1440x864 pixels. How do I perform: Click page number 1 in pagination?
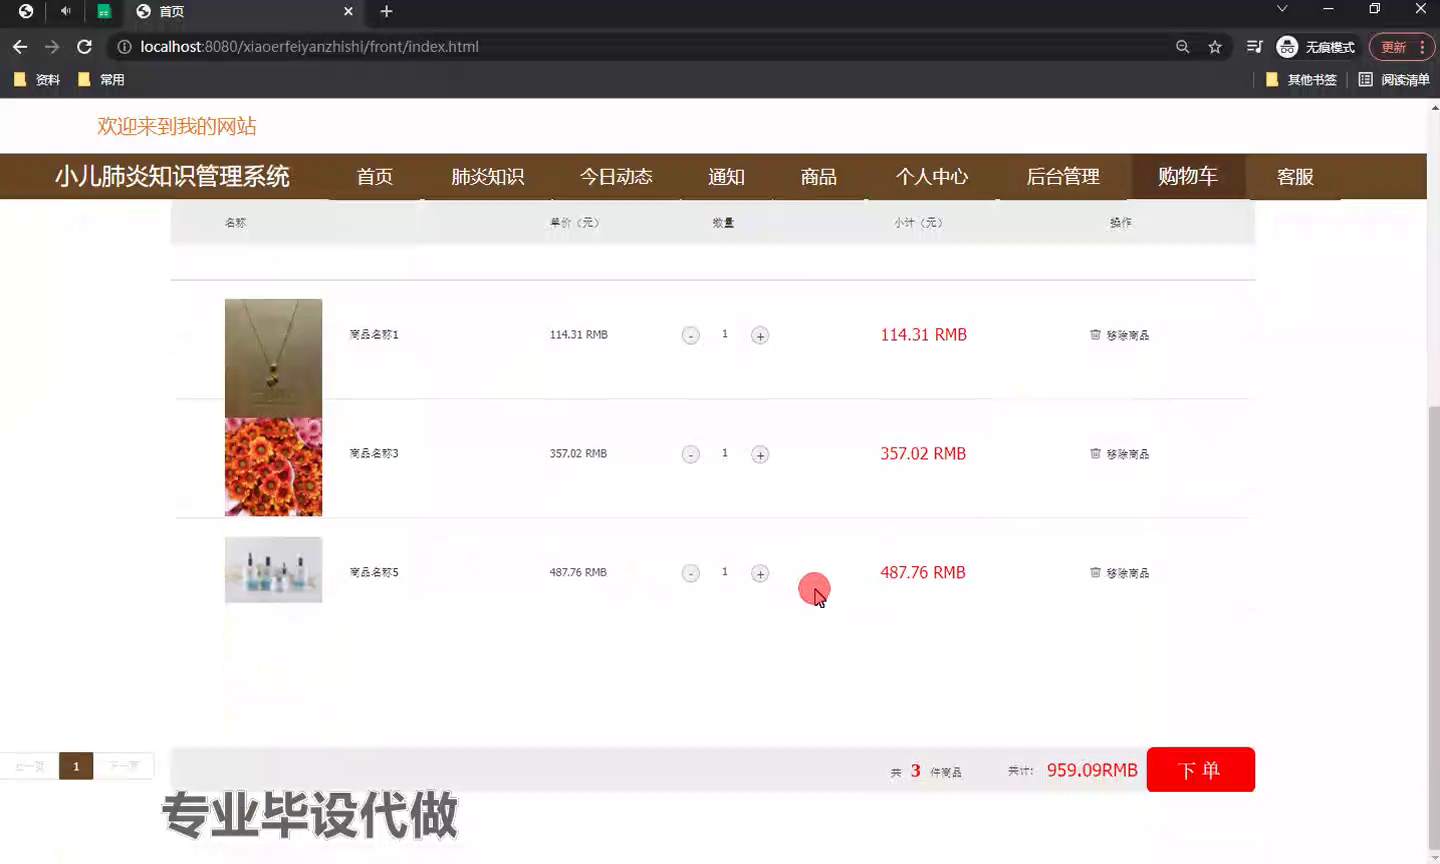click(x=76, y=767)
